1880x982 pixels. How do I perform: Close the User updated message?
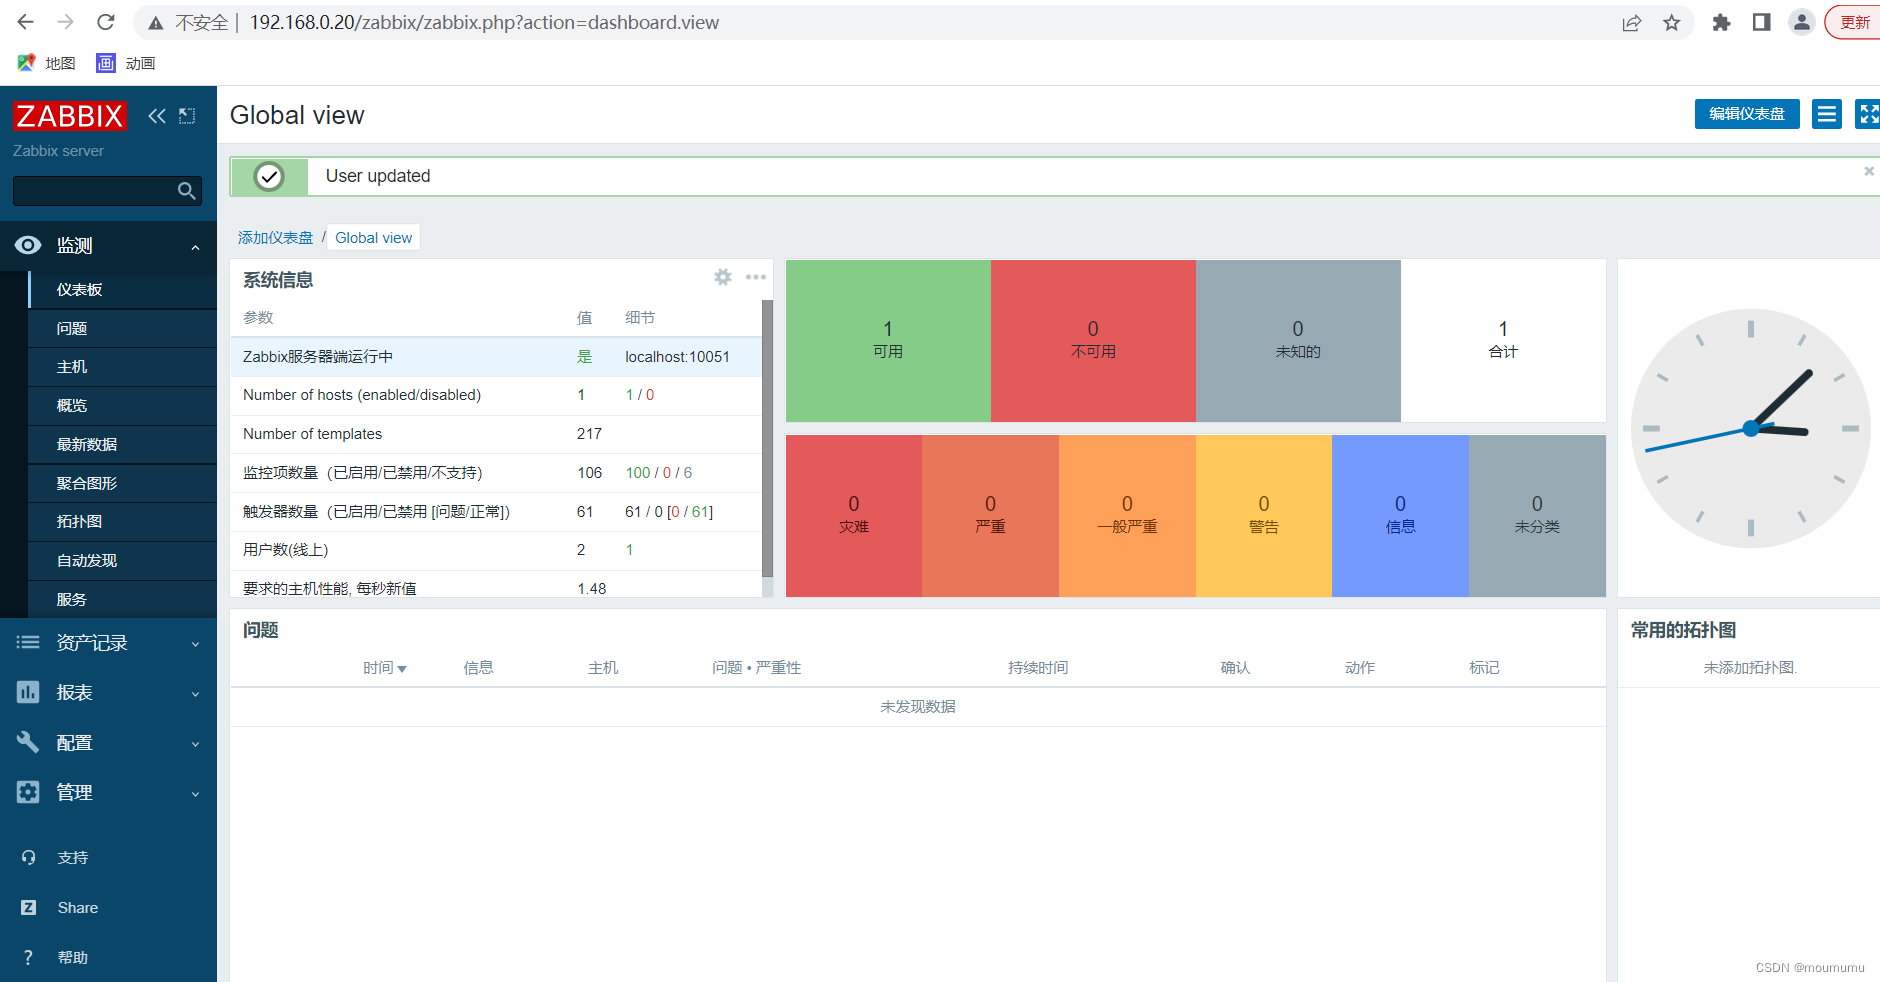(x=1869, y=171)
